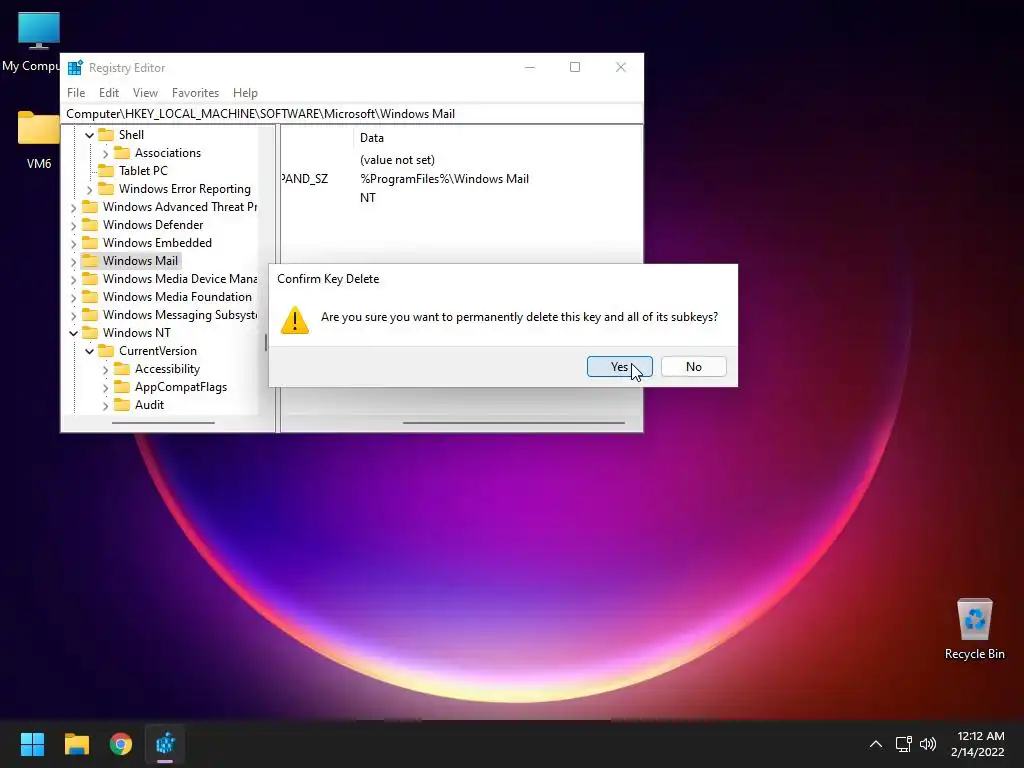Select the Windows NT folder icon
1024x768 pixels.
[x=90, y=332]
